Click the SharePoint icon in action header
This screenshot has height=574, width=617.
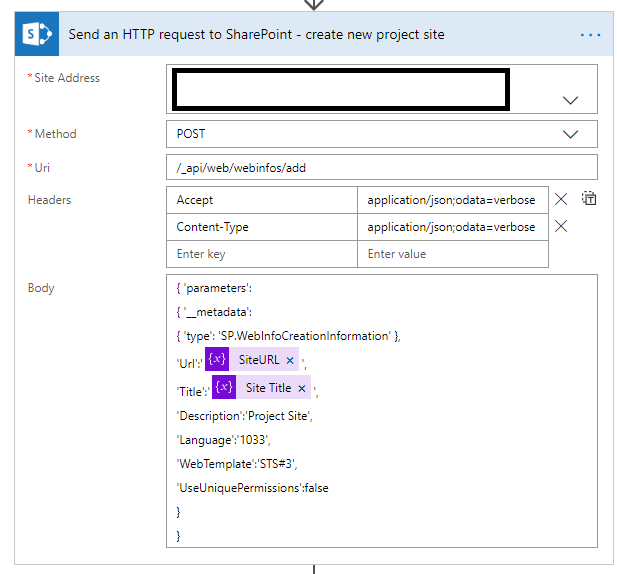(37, 35)
